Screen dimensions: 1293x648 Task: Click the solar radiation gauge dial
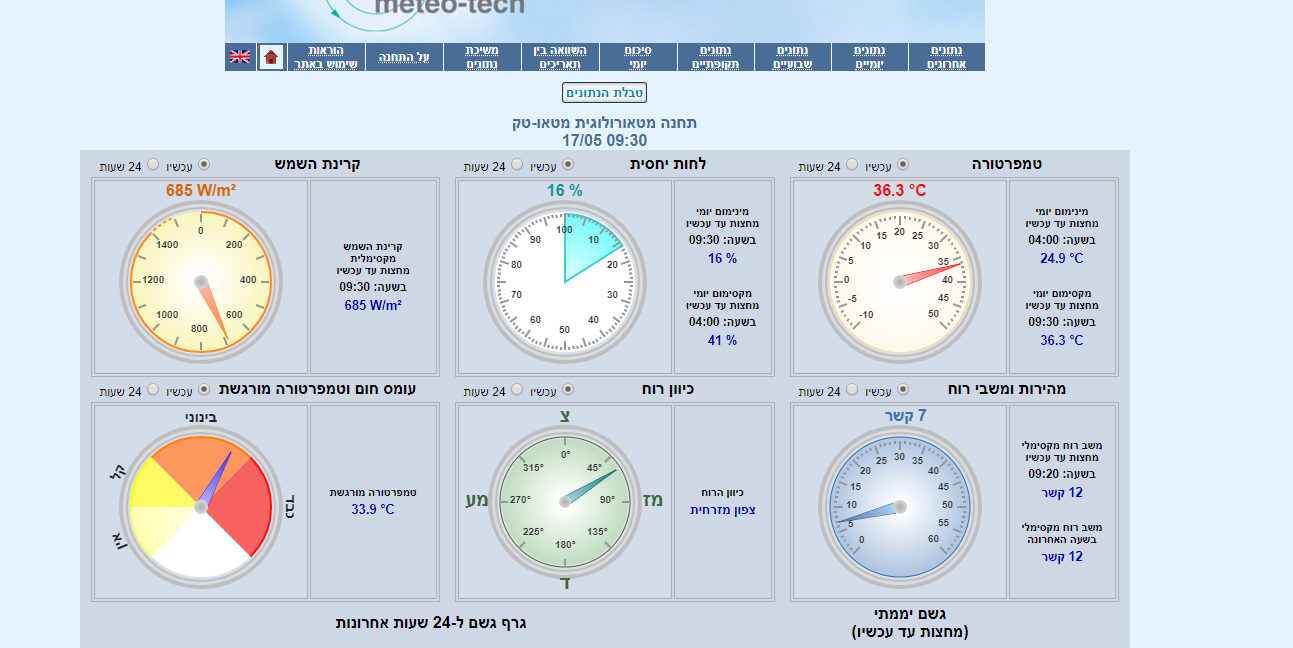coord(200,282)
